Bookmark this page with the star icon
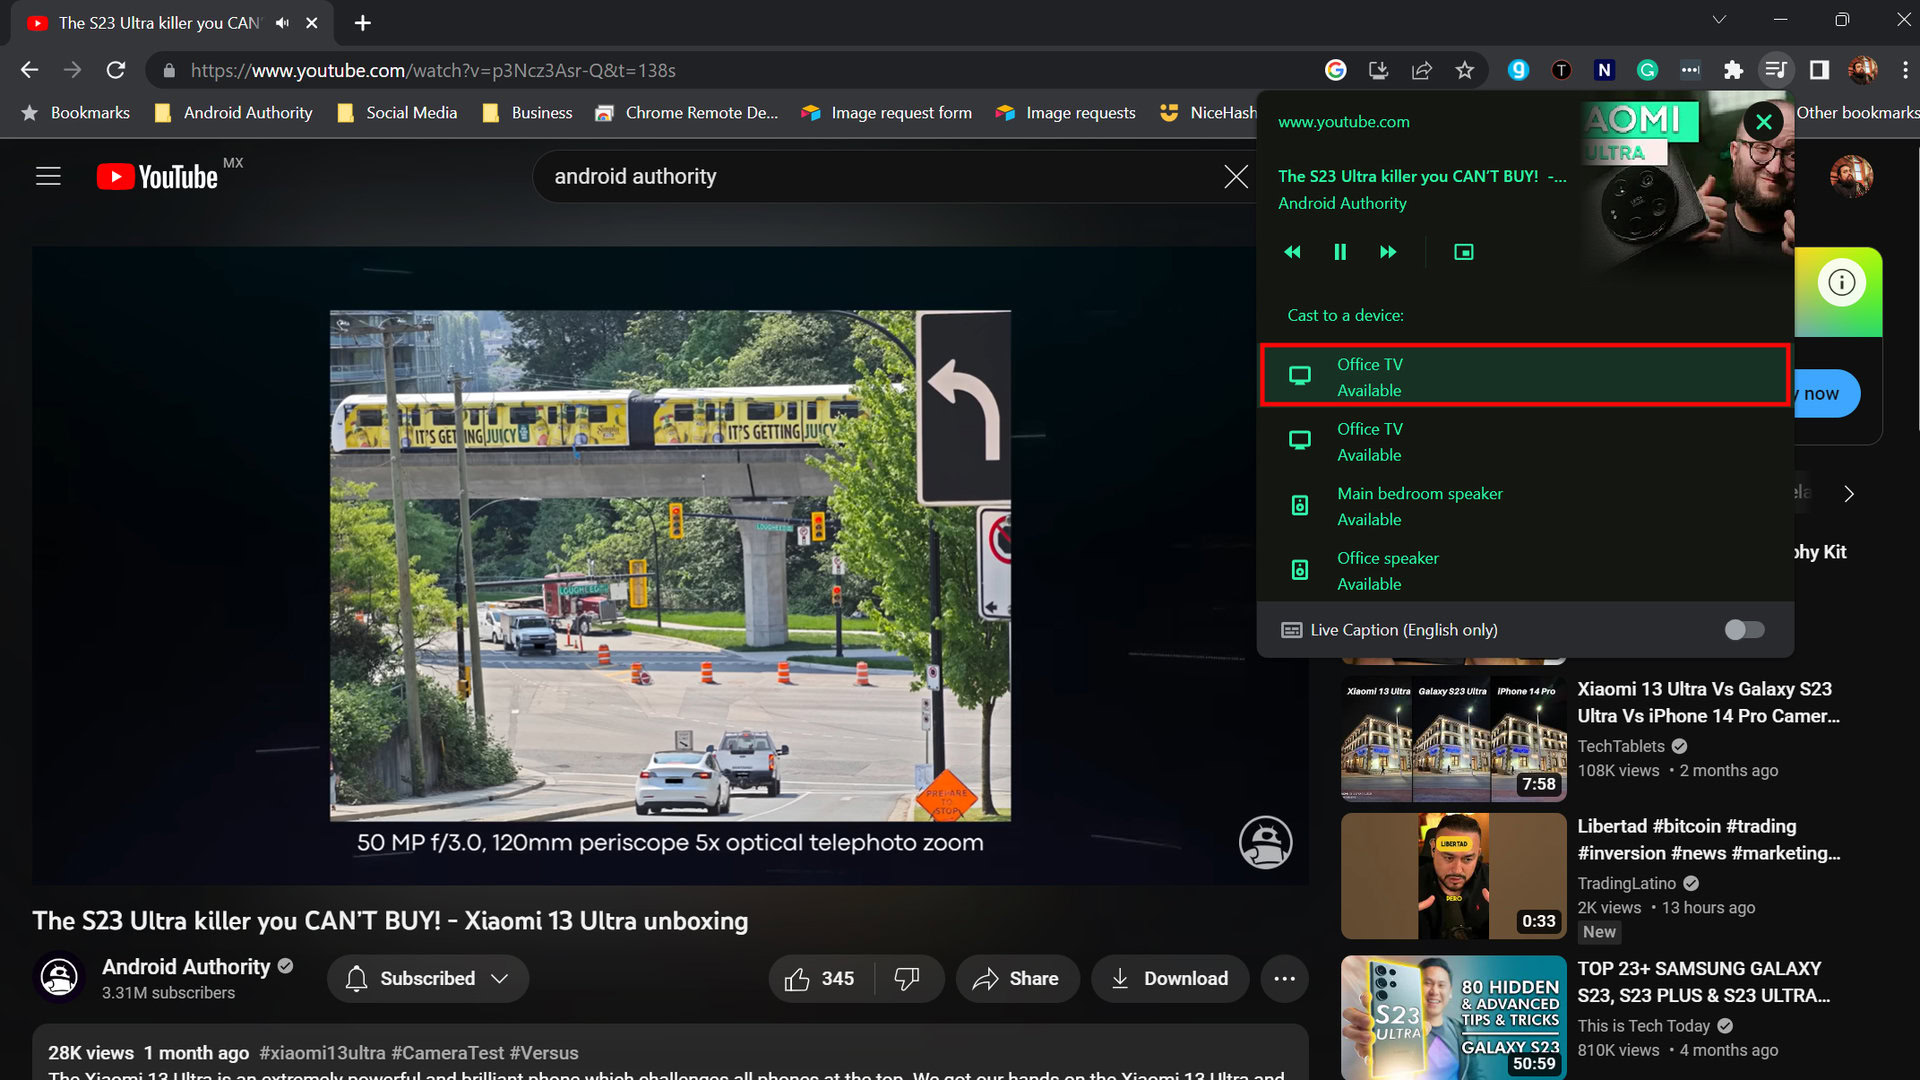1920x1080 pixels. click(x=1465, y=70)
